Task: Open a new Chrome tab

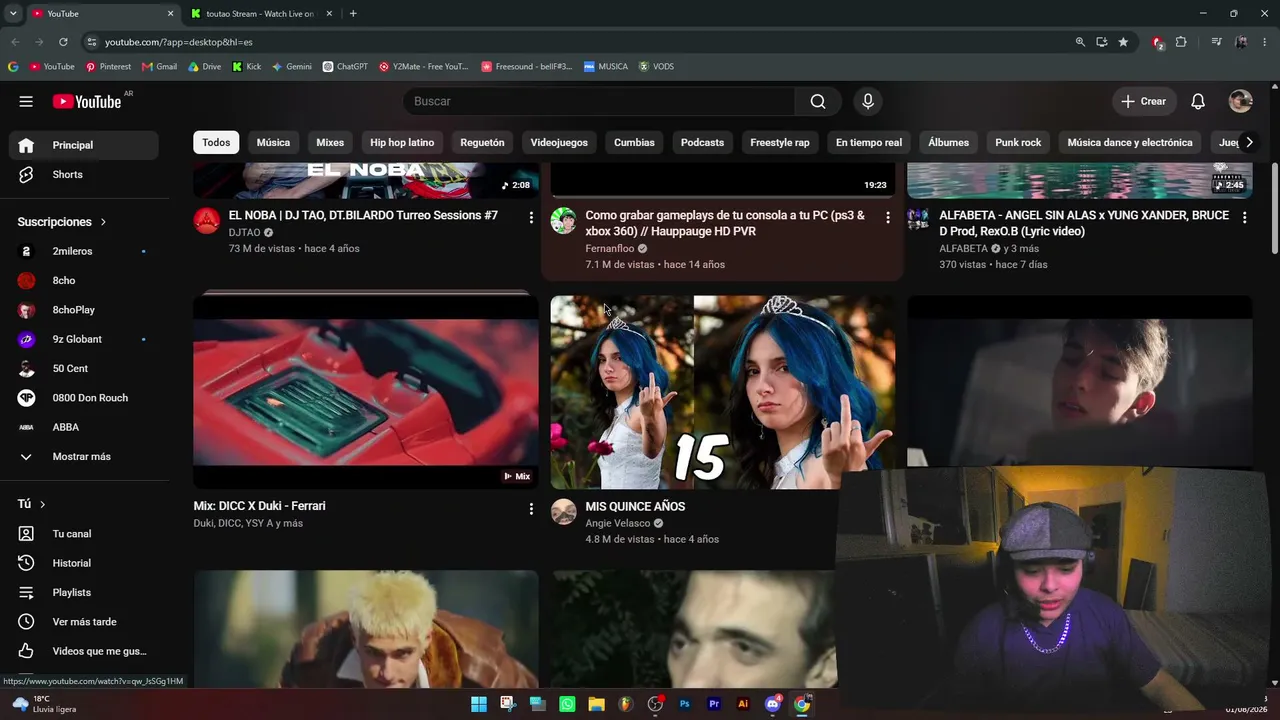Action: click(x=353, y=13)
